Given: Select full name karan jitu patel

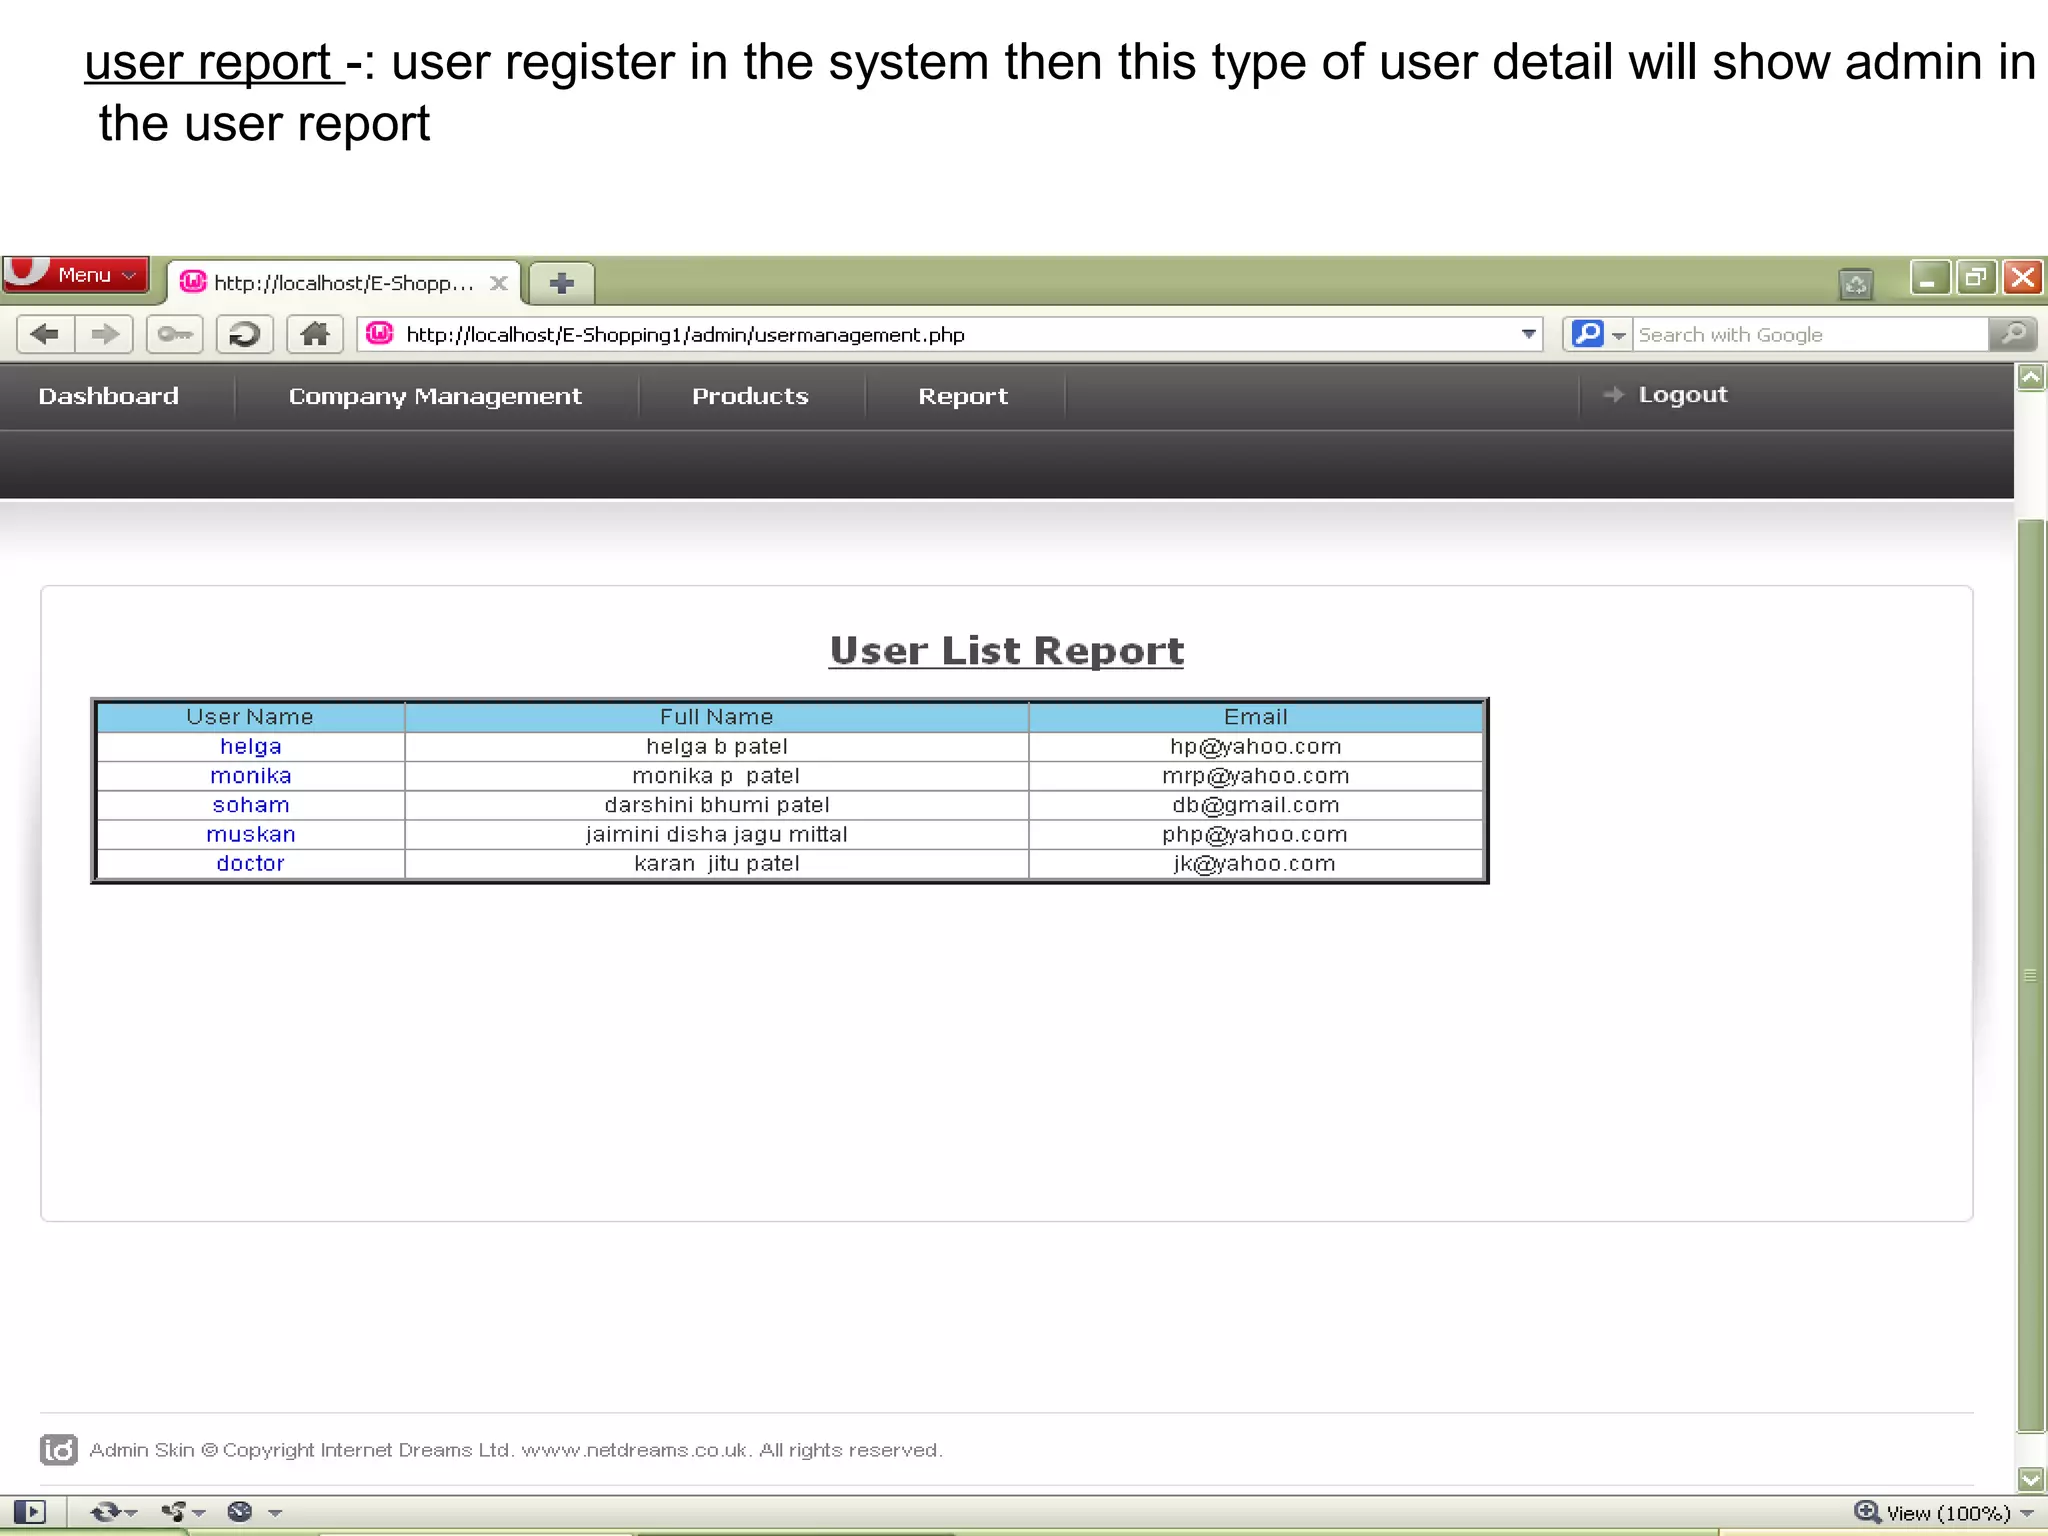Looking at the screenshot, I should click(717, 863).
